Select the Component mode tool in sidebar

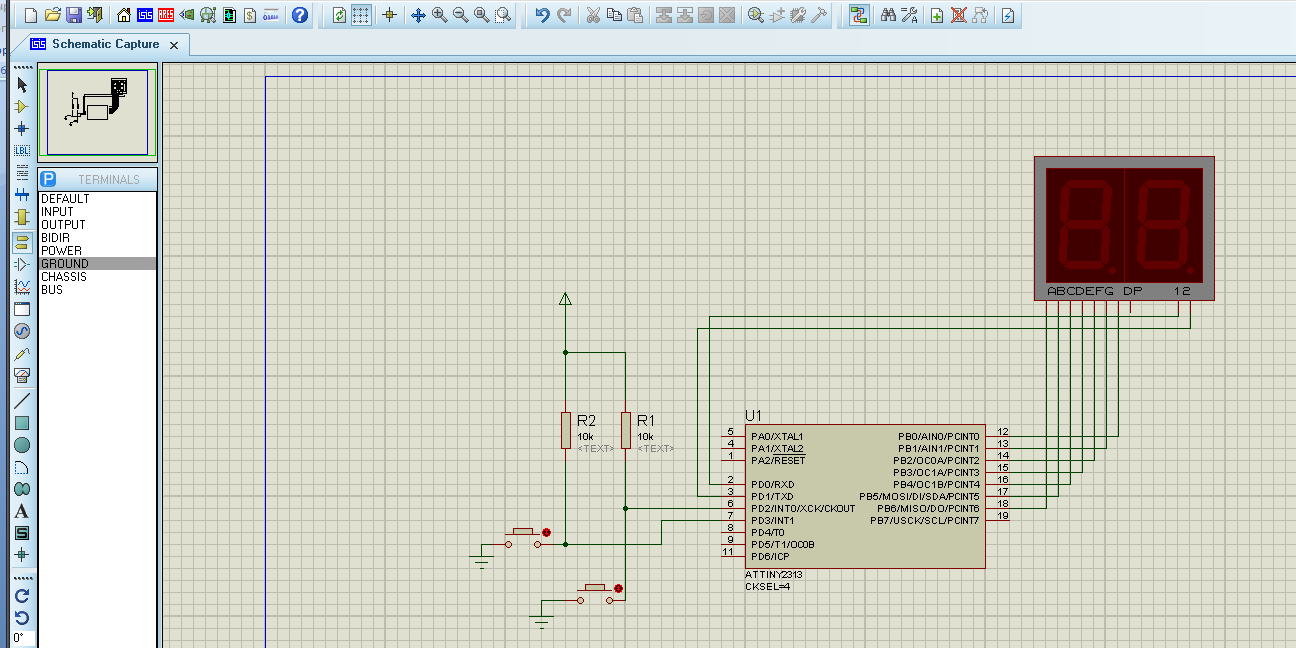click(x=21, y=106)
